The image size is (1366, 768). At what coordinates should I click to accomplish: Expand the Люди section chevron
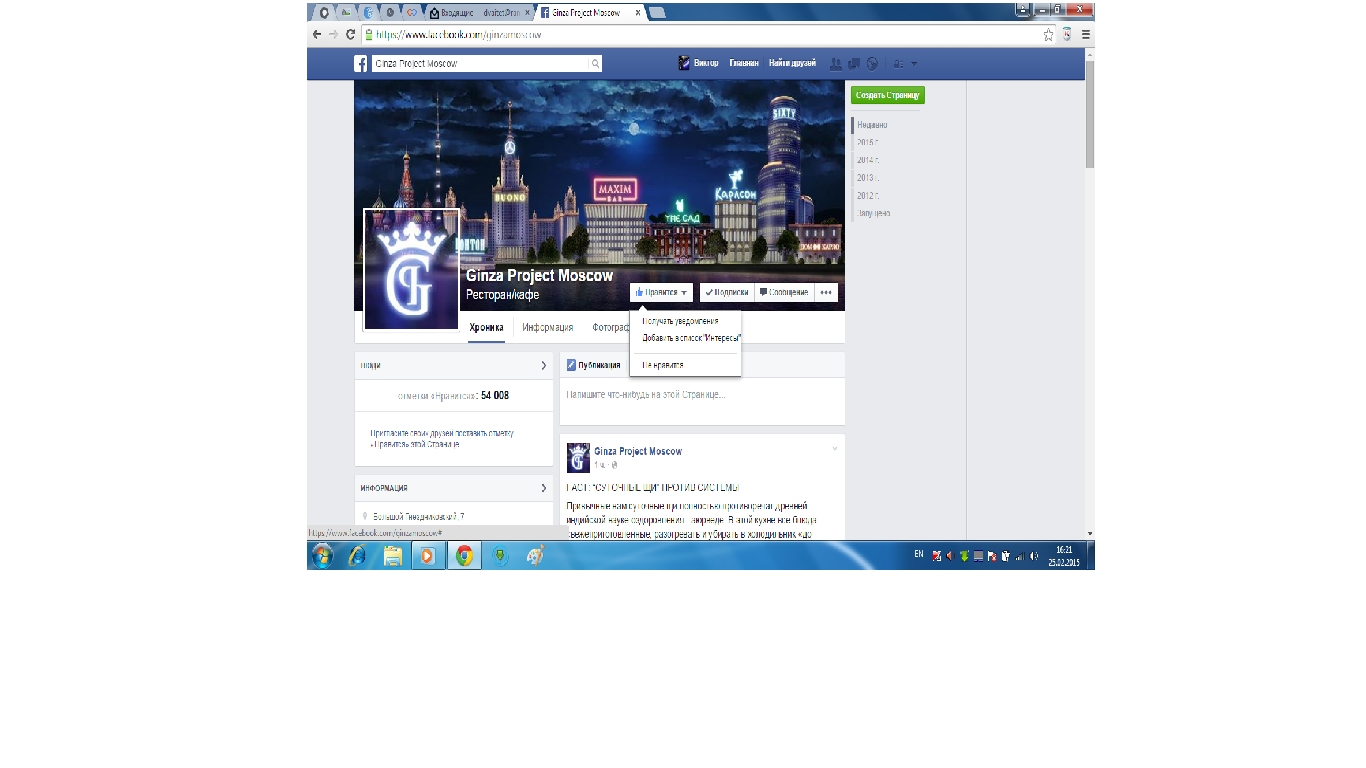[544, 366]
